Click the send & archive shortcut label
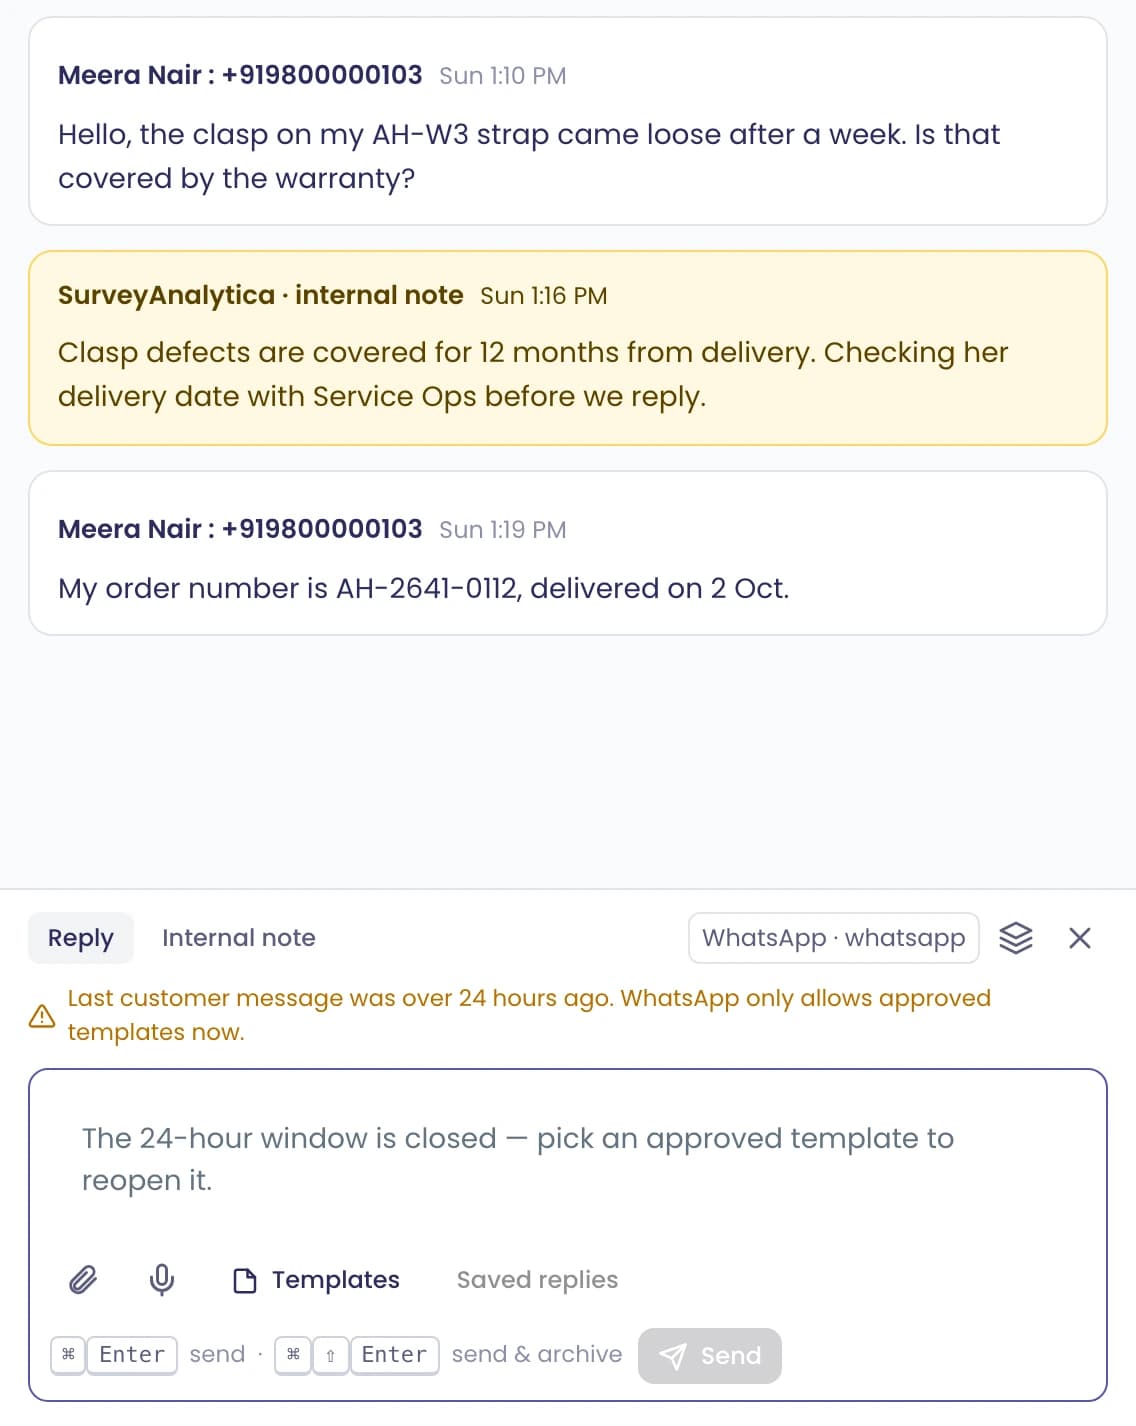This screenshot has width=1136, height=1426. [x=537, y=1355]
